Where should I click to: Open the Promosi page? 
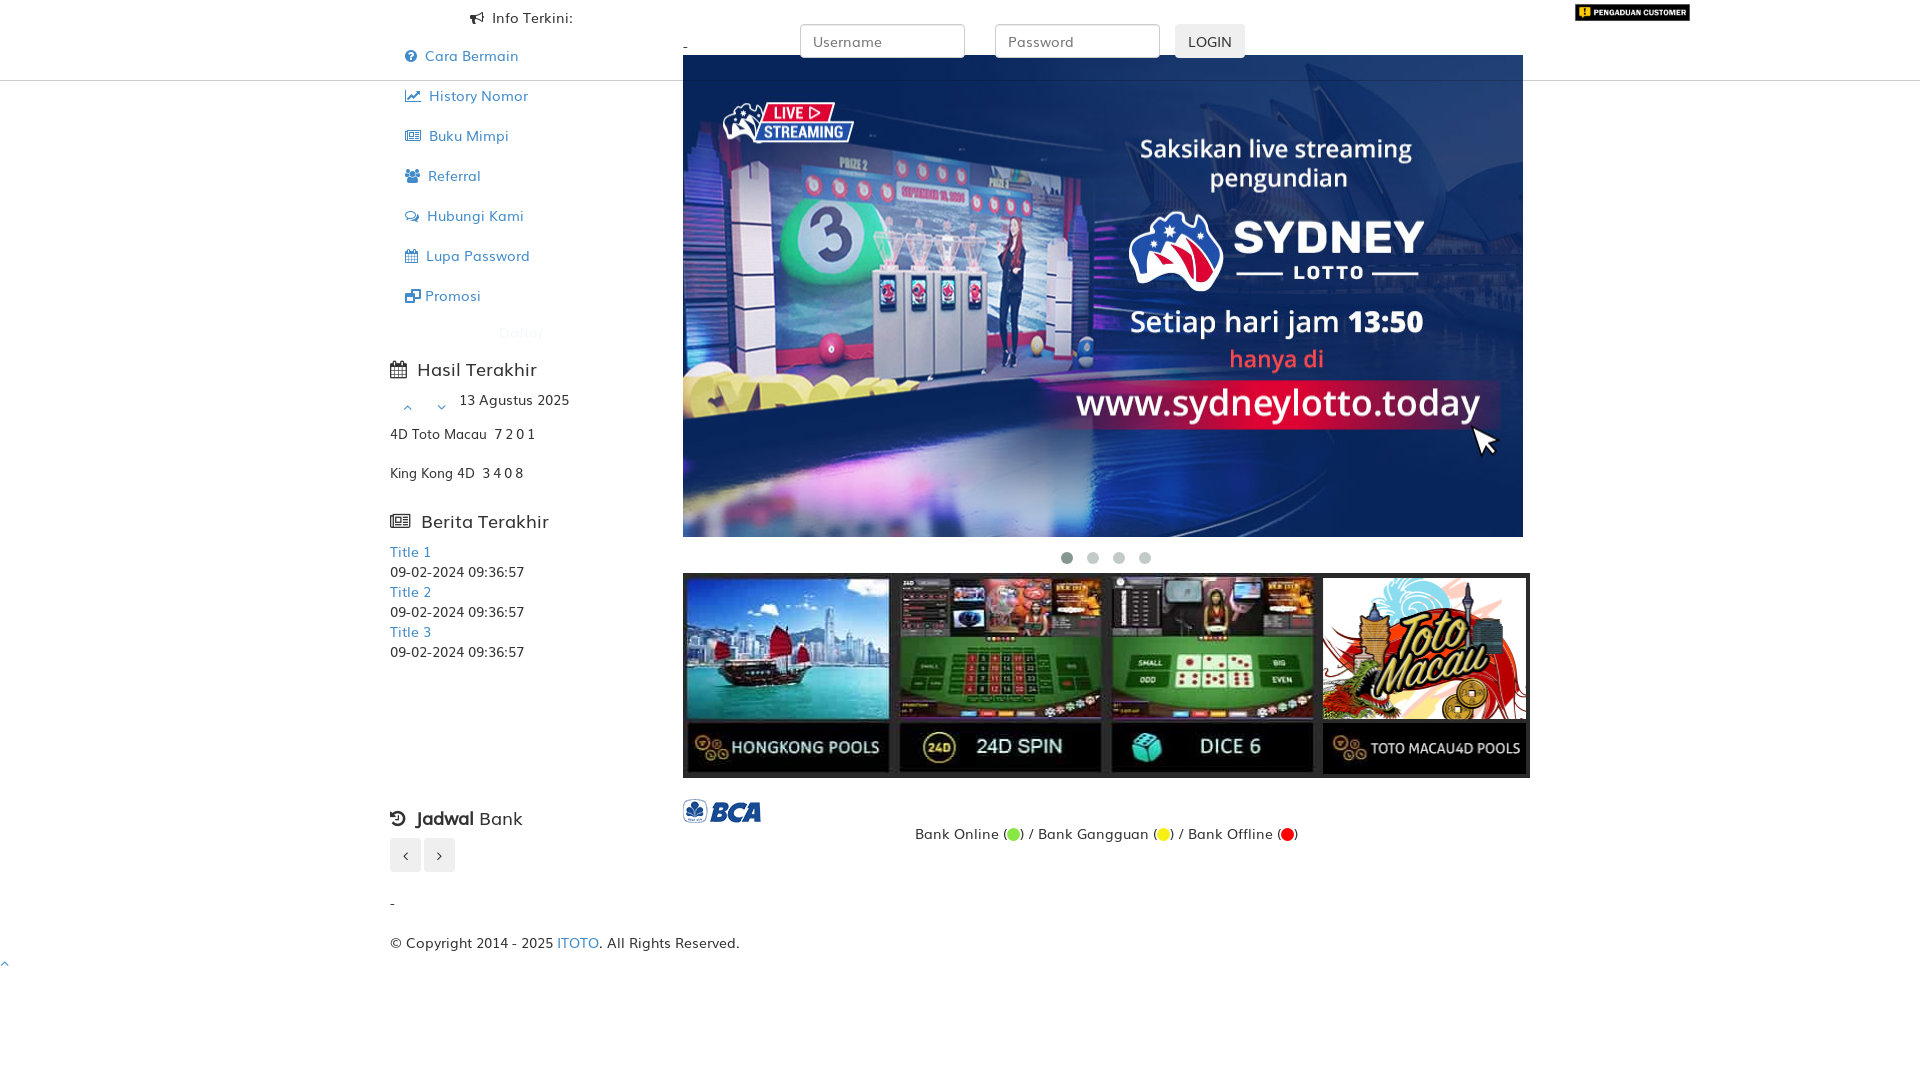442,296
